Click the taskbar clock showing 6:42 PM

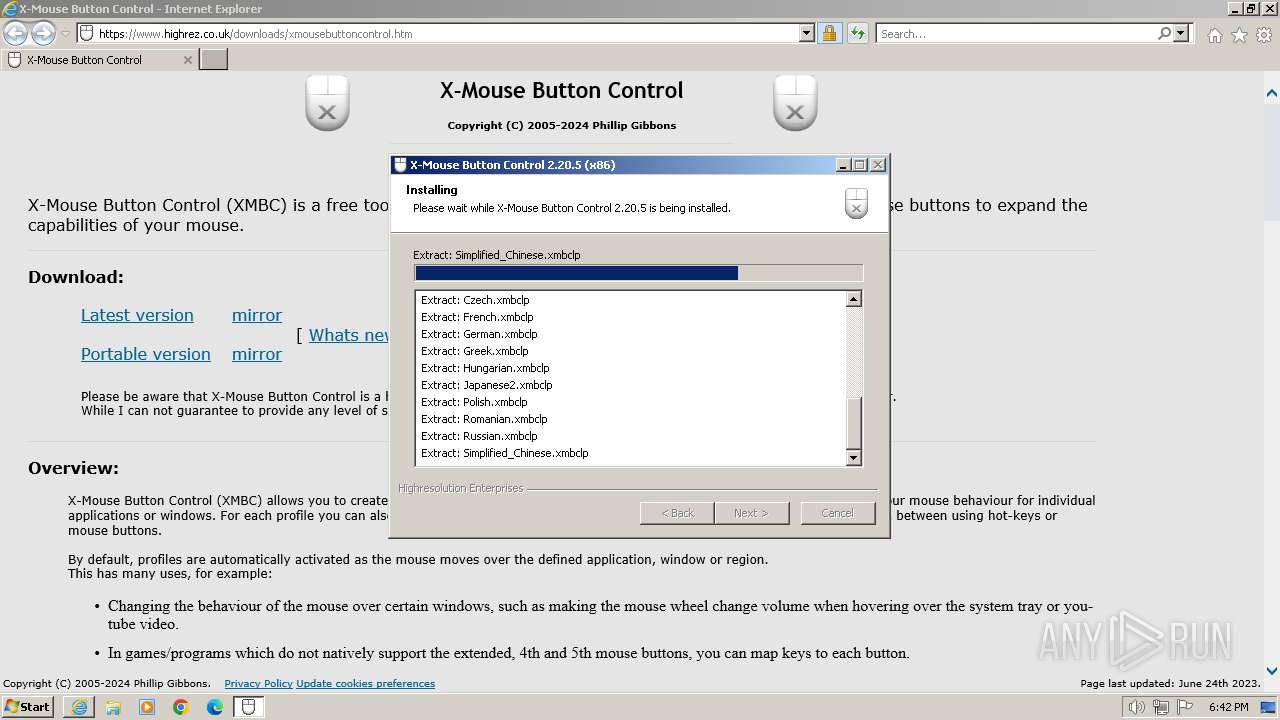point(1228,707)
